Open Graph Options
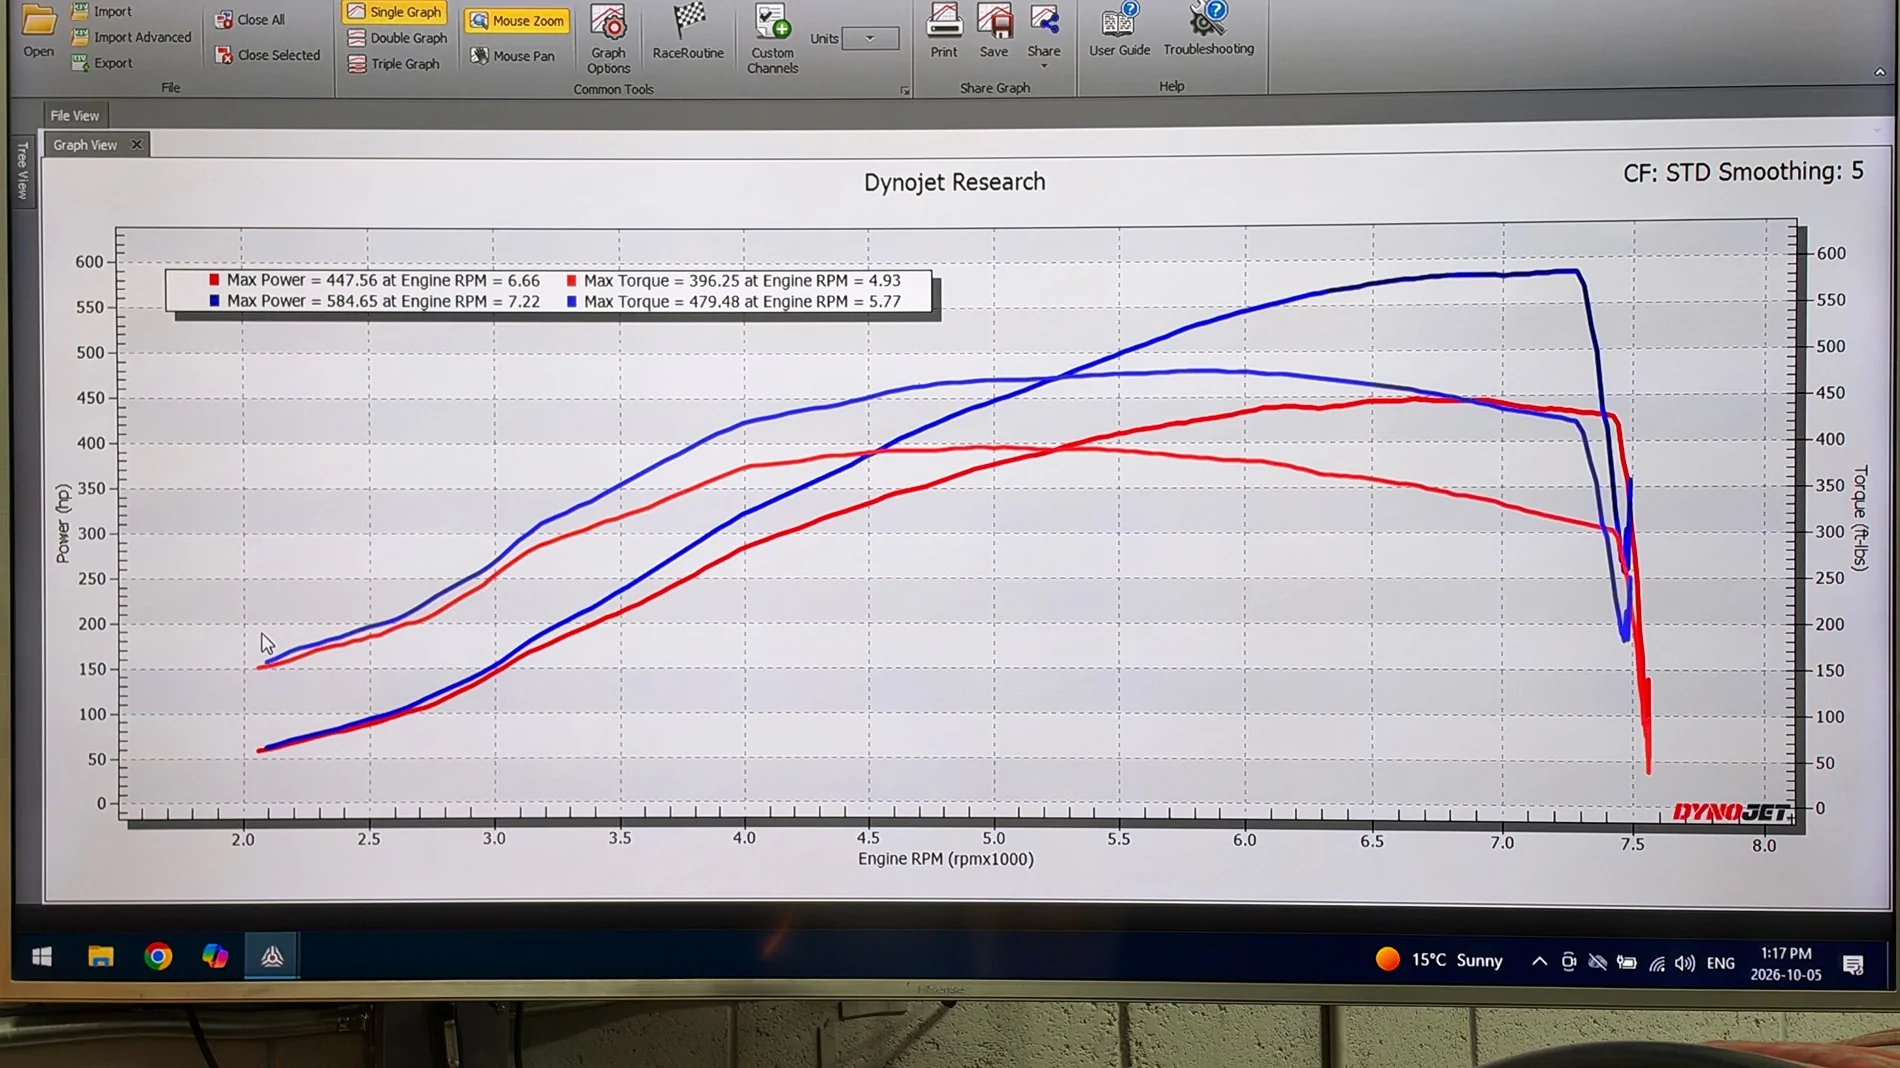 click(x=608, y=38)
